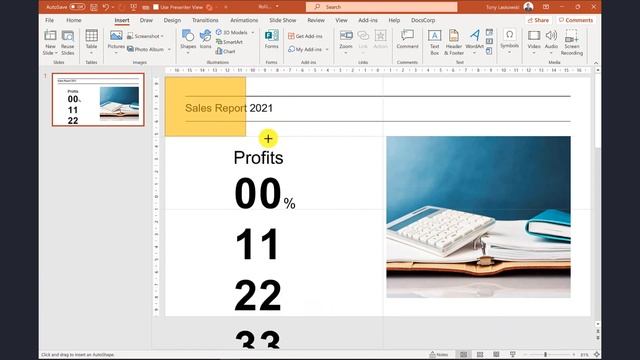Open the Symbols dropdown
Screen dimensions: 640x360
[509, 42]
